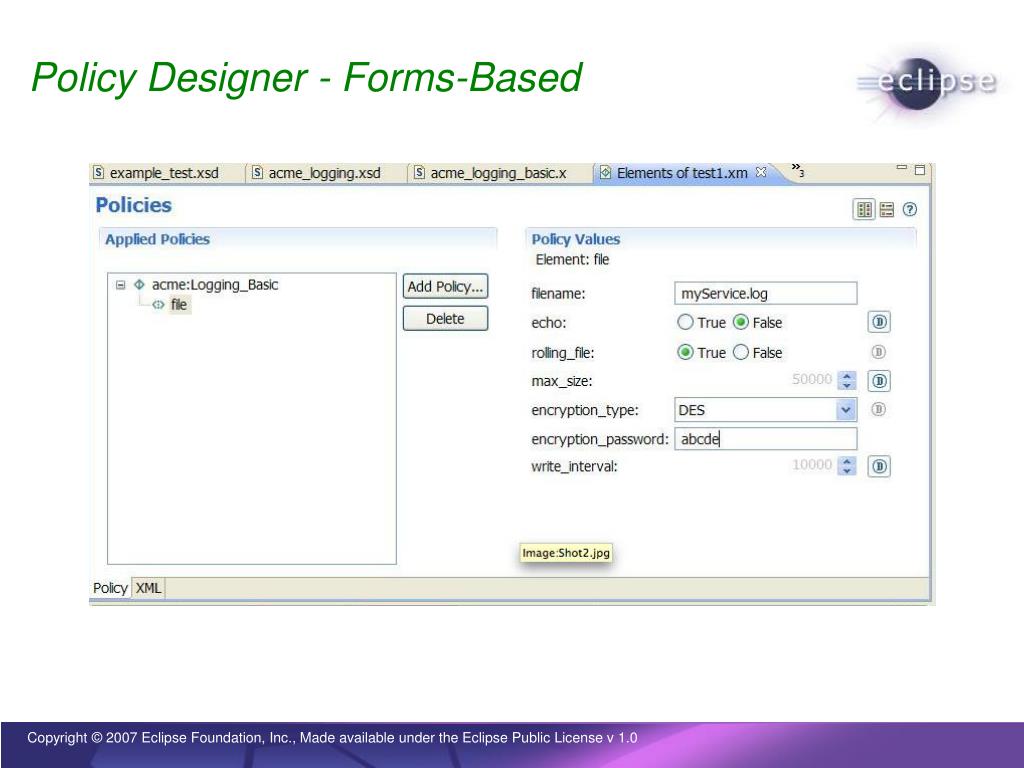Set rolling_file to False
Viewport: 1024px width, 768px height.
[x=741, y=353]
